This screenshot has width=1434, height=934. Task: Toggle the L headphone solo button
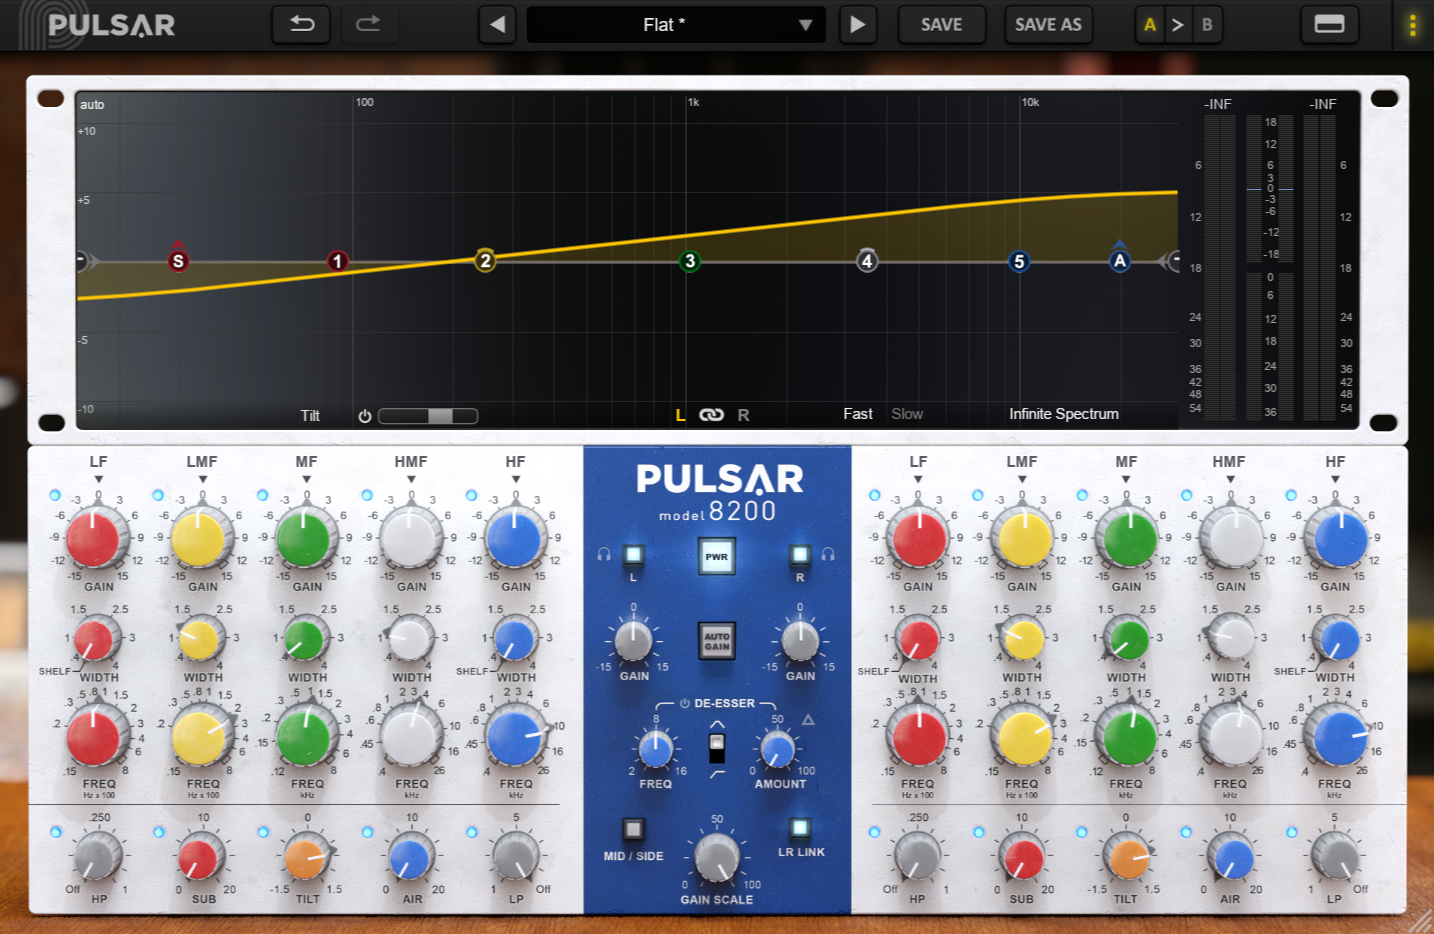tap(633, 554)
